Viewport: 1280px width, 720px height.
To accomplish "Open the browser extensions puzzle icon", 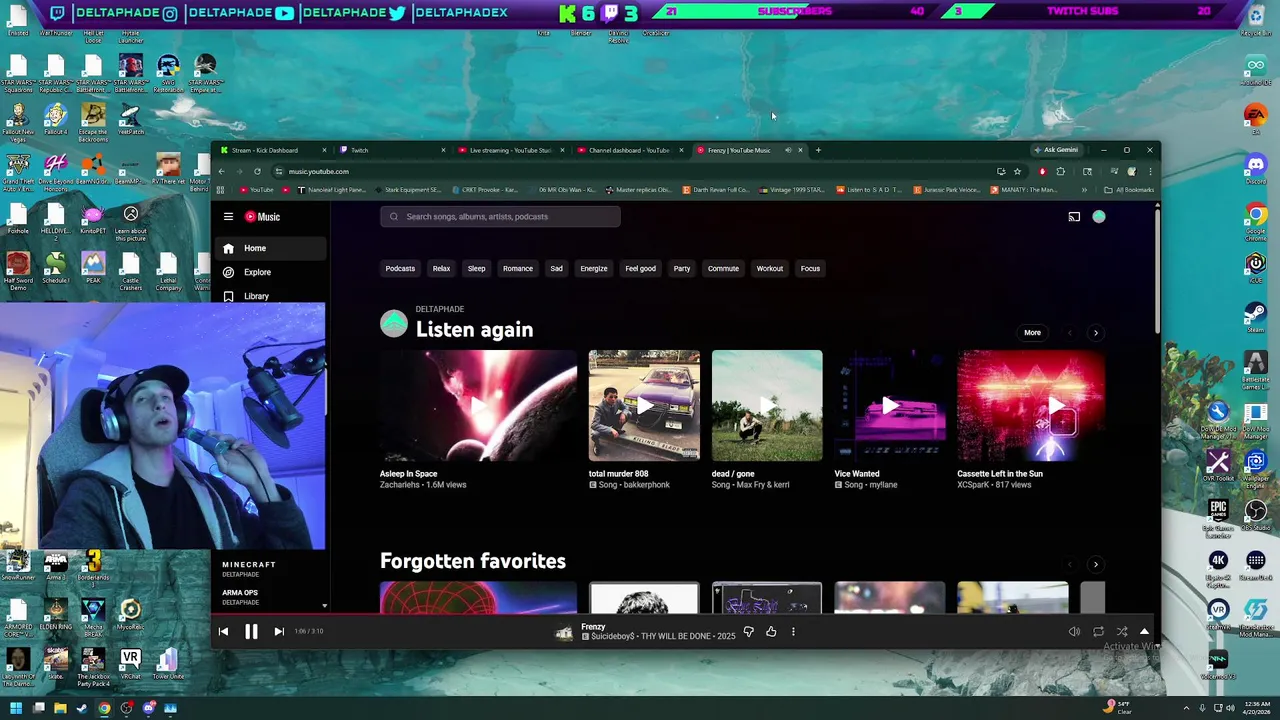I will 1060,171.
